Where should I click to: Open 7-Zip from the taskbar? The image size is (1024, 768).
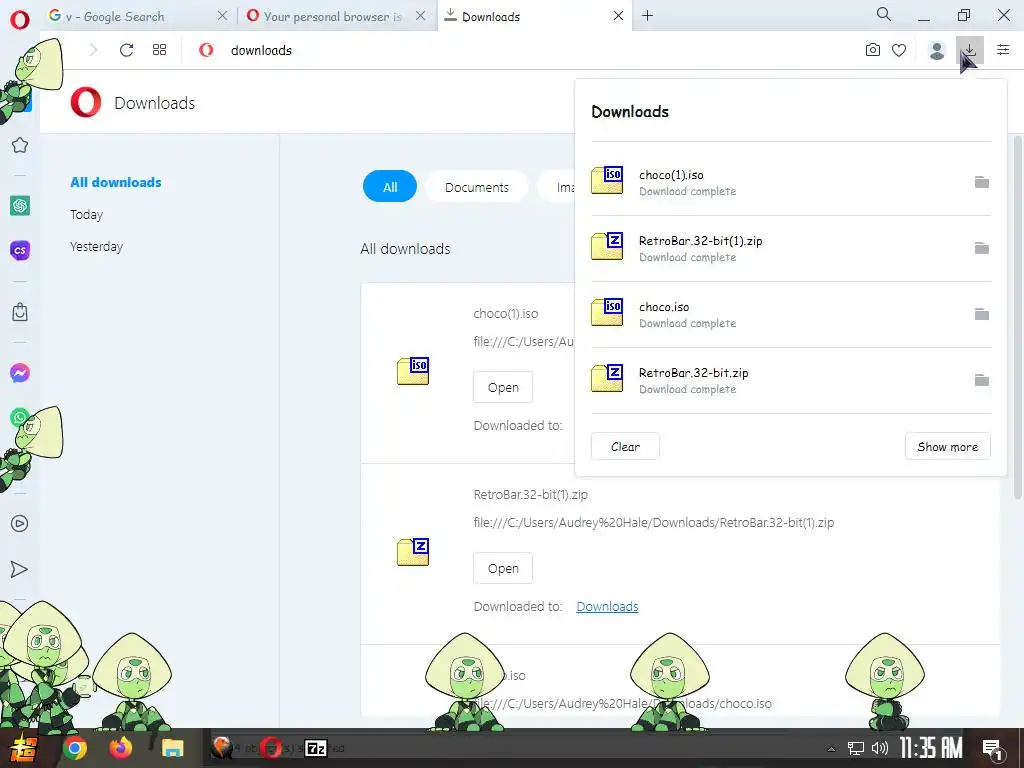[316, 748]
